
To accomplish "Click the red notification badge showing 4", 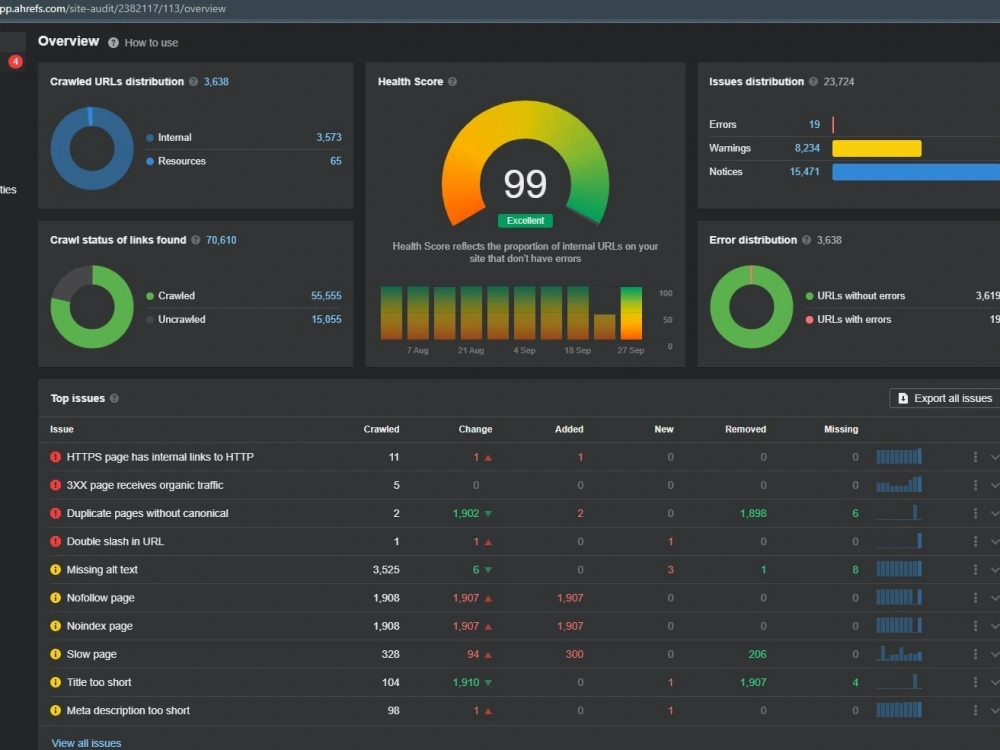I will [15, 61].
